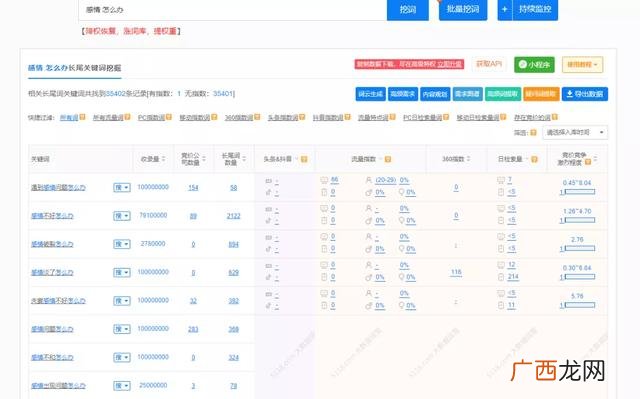Click help icon next to 360指数词 filter
Screen dimensions: 640x399
click(257, 117)
